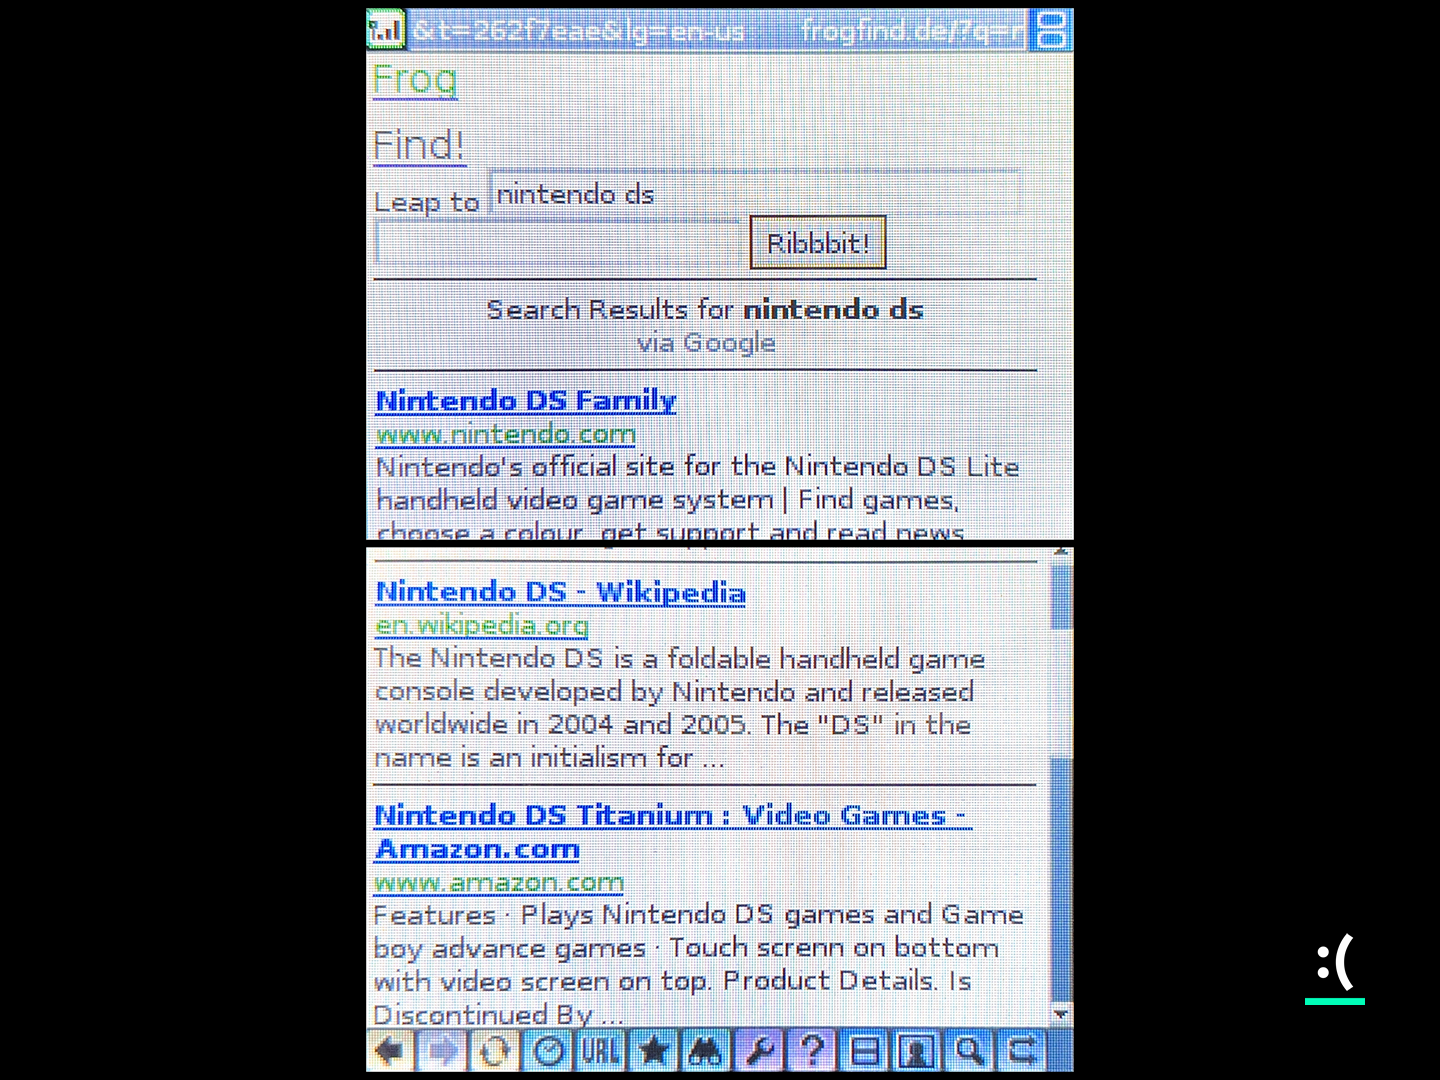Click the scrollbar down arrow
The width and height of the screenshot is (1440, 1080).
pos(1062,1014)
